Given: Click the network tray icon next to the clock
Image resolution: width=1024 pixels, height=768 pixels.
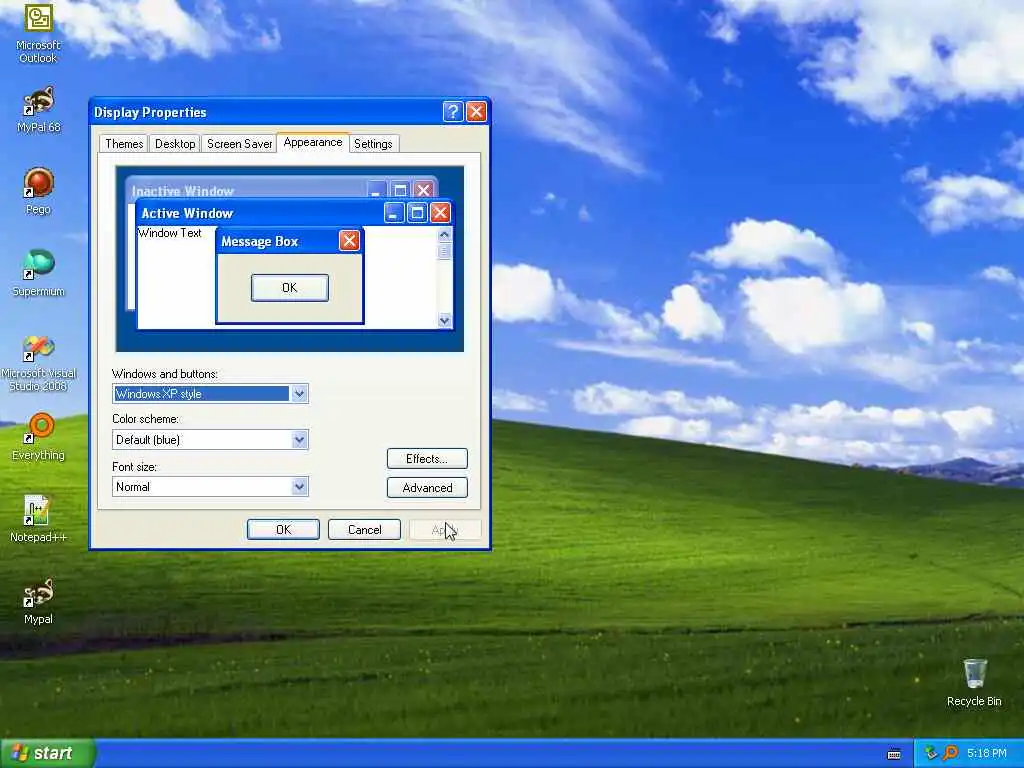Looking at the screenshot, I should (x=930, y=753).
